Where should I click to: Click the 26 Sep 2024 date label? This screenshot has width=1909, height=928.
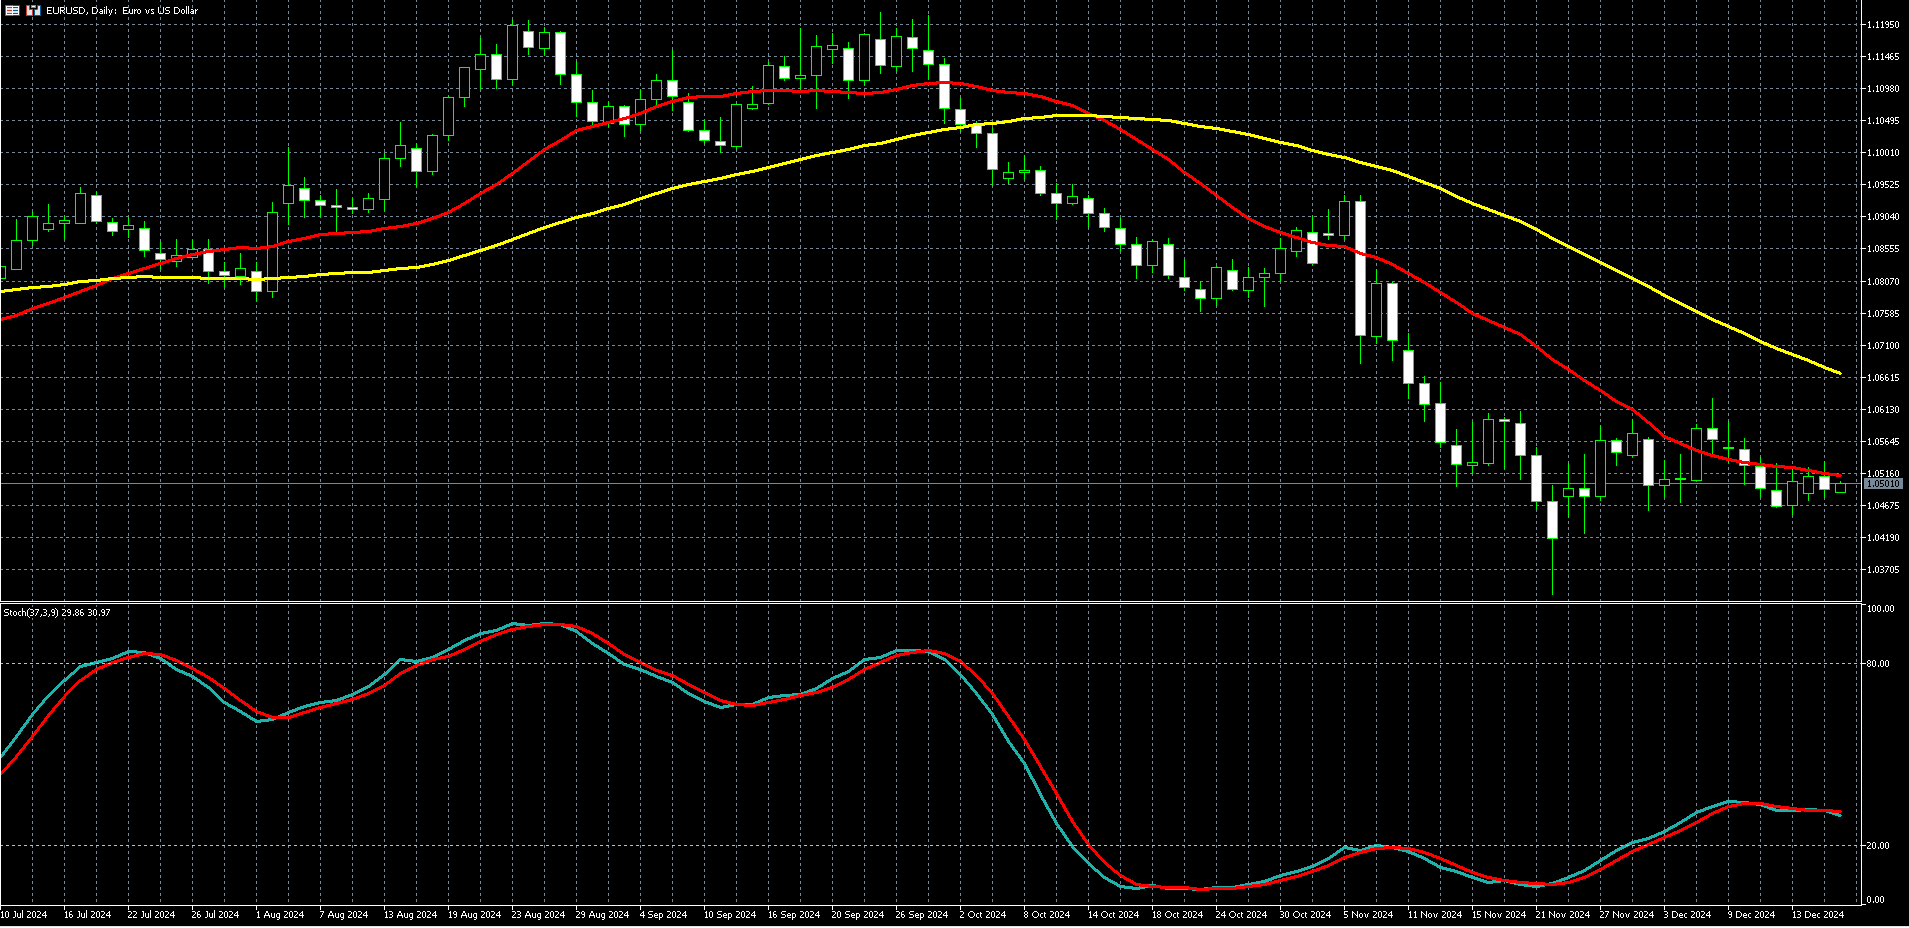click(921, 915)
